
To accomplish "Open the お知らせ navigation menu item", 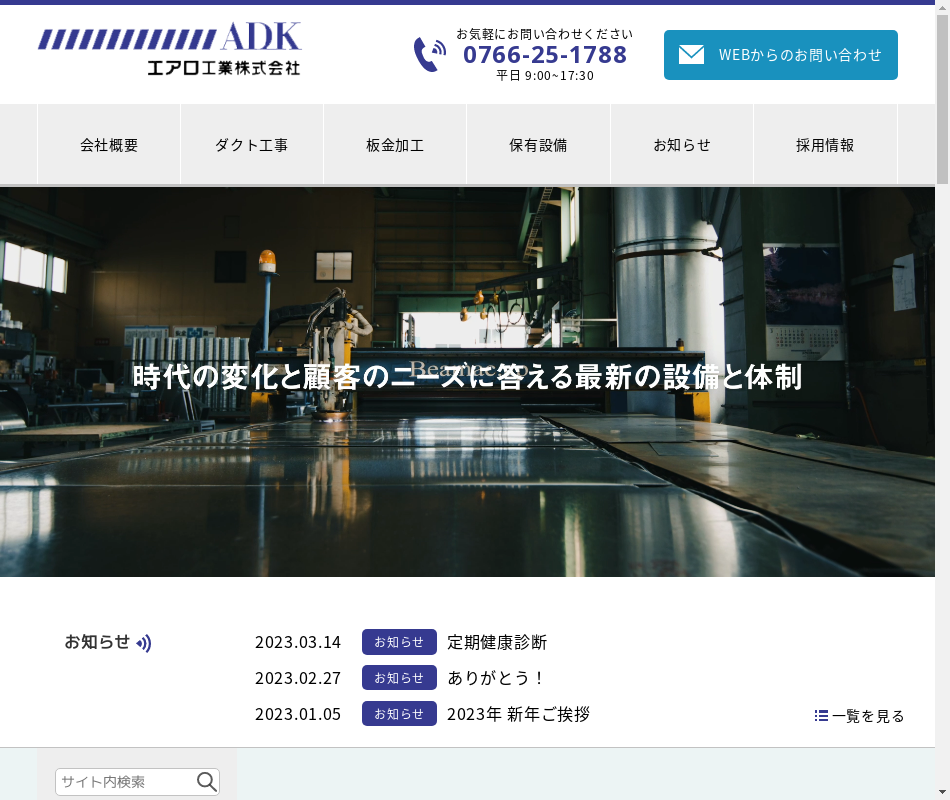I will click(x=682, y=145).
